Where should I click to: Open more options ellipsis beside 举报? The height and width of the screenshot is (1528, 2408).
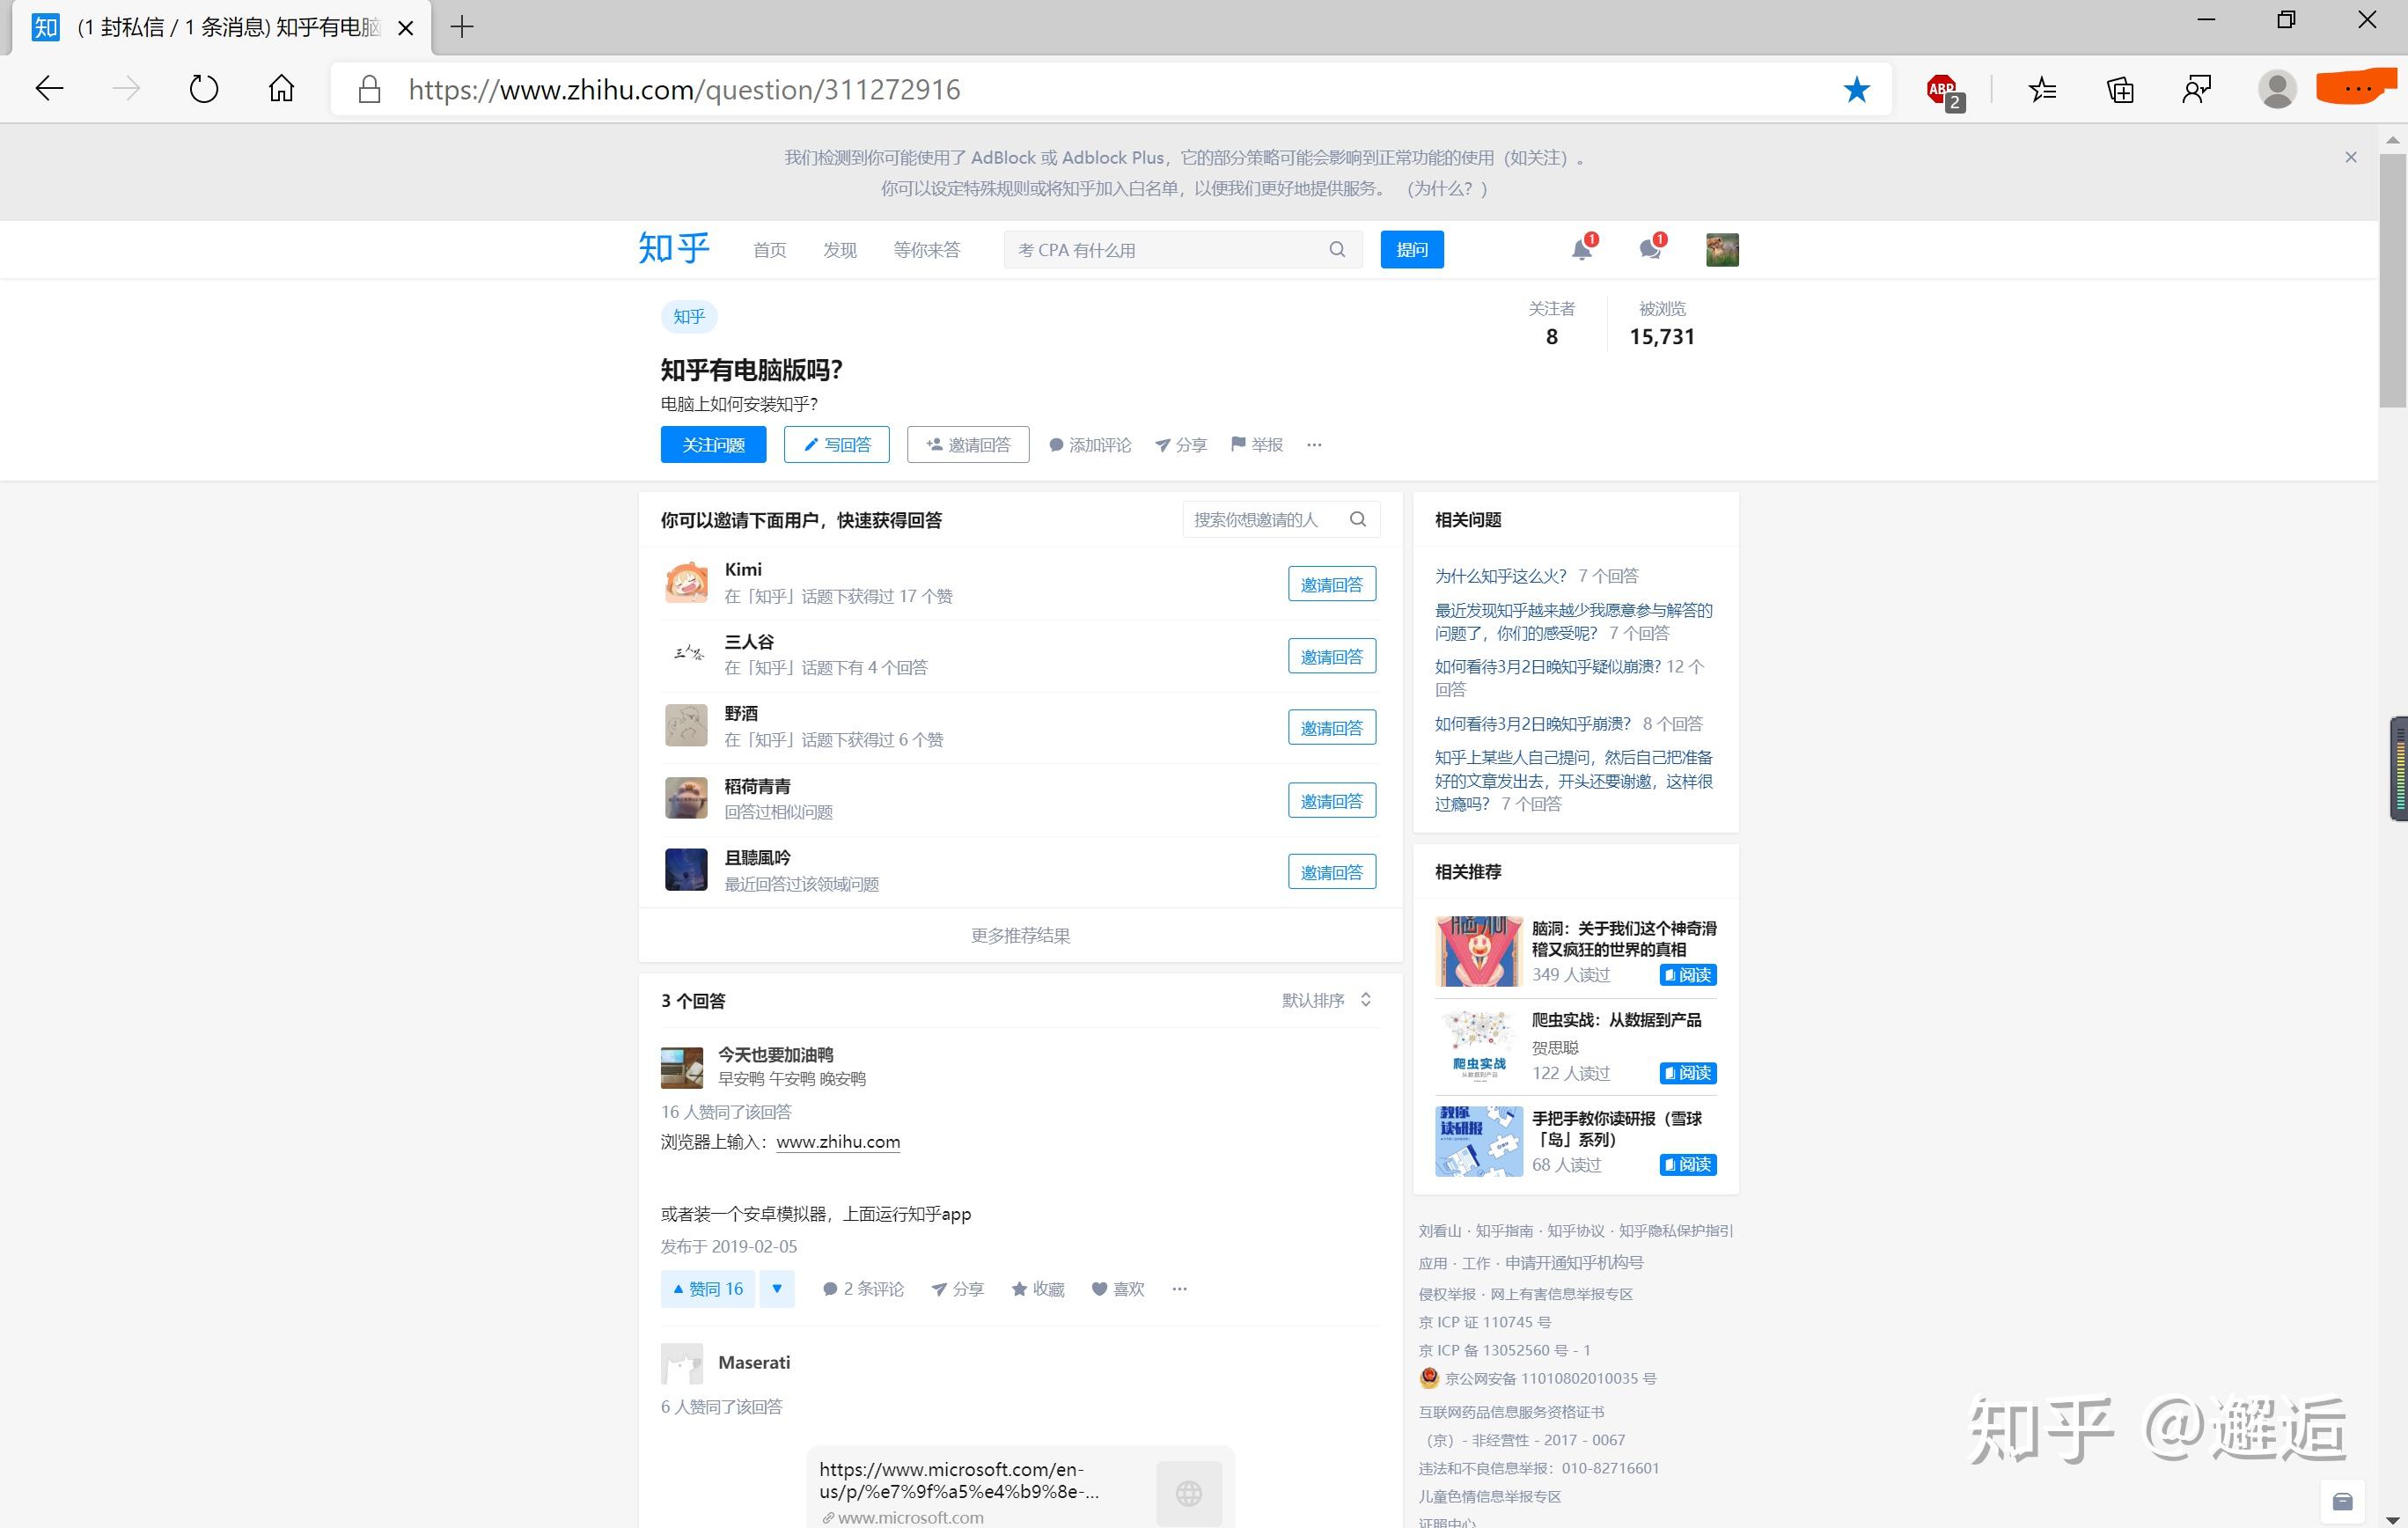point(1314,445)
